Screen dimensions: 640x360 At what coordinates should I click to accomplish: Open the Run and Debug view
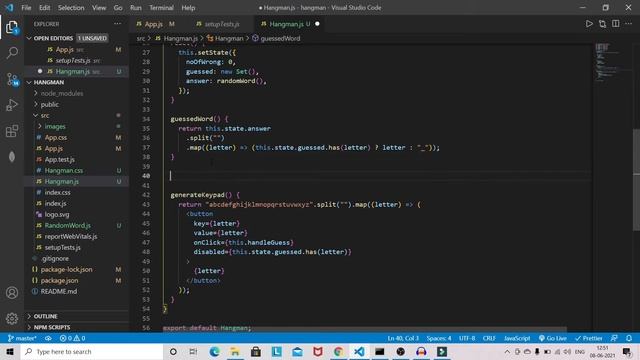pos(12,105)
